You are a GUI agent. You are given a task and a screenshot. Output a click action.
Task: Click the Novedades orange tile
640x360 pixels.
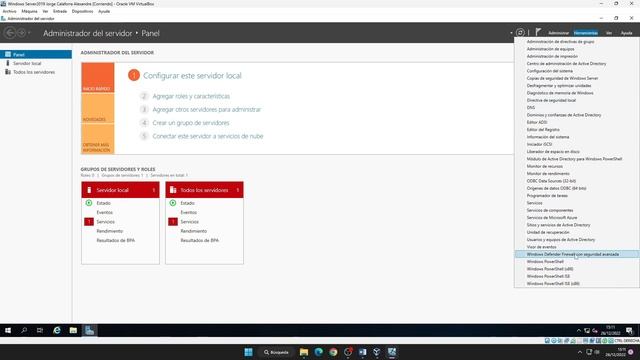(x=98, y=108)
